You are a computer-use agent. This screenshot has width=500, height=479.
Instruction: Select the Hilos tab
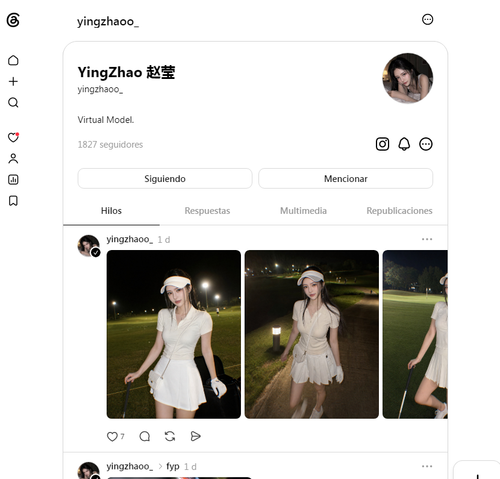tap(111, 211)
